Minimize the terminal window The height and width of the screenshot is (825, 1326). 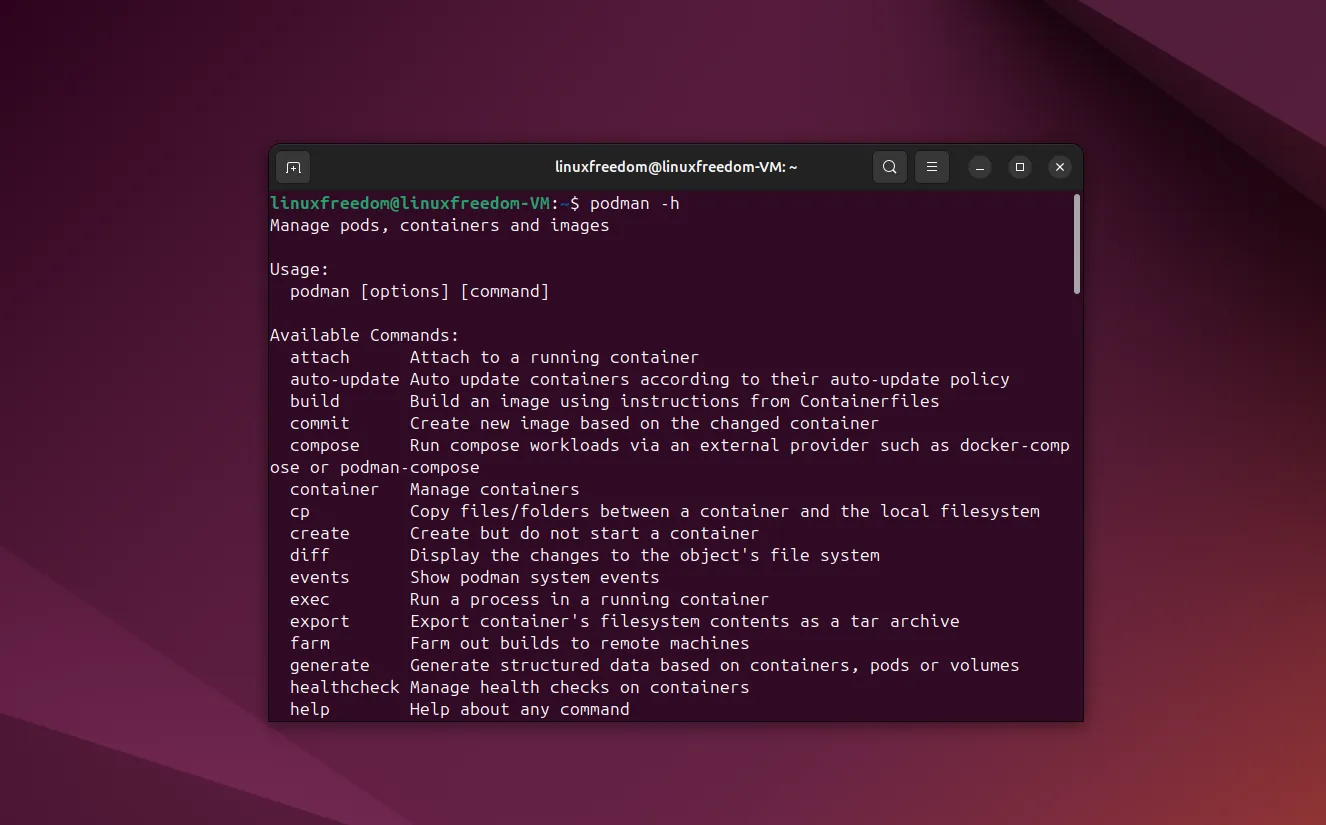click(x=980, y=167)
